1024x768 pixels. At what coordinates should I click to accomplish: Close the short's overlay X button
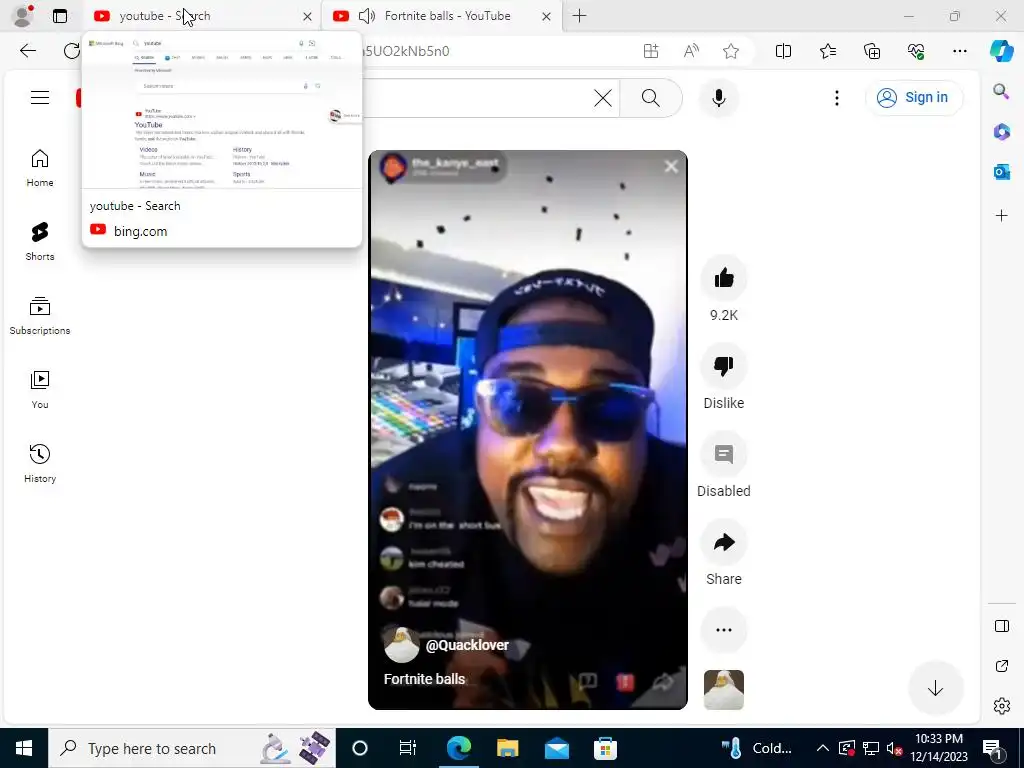(x=671, y=167)
